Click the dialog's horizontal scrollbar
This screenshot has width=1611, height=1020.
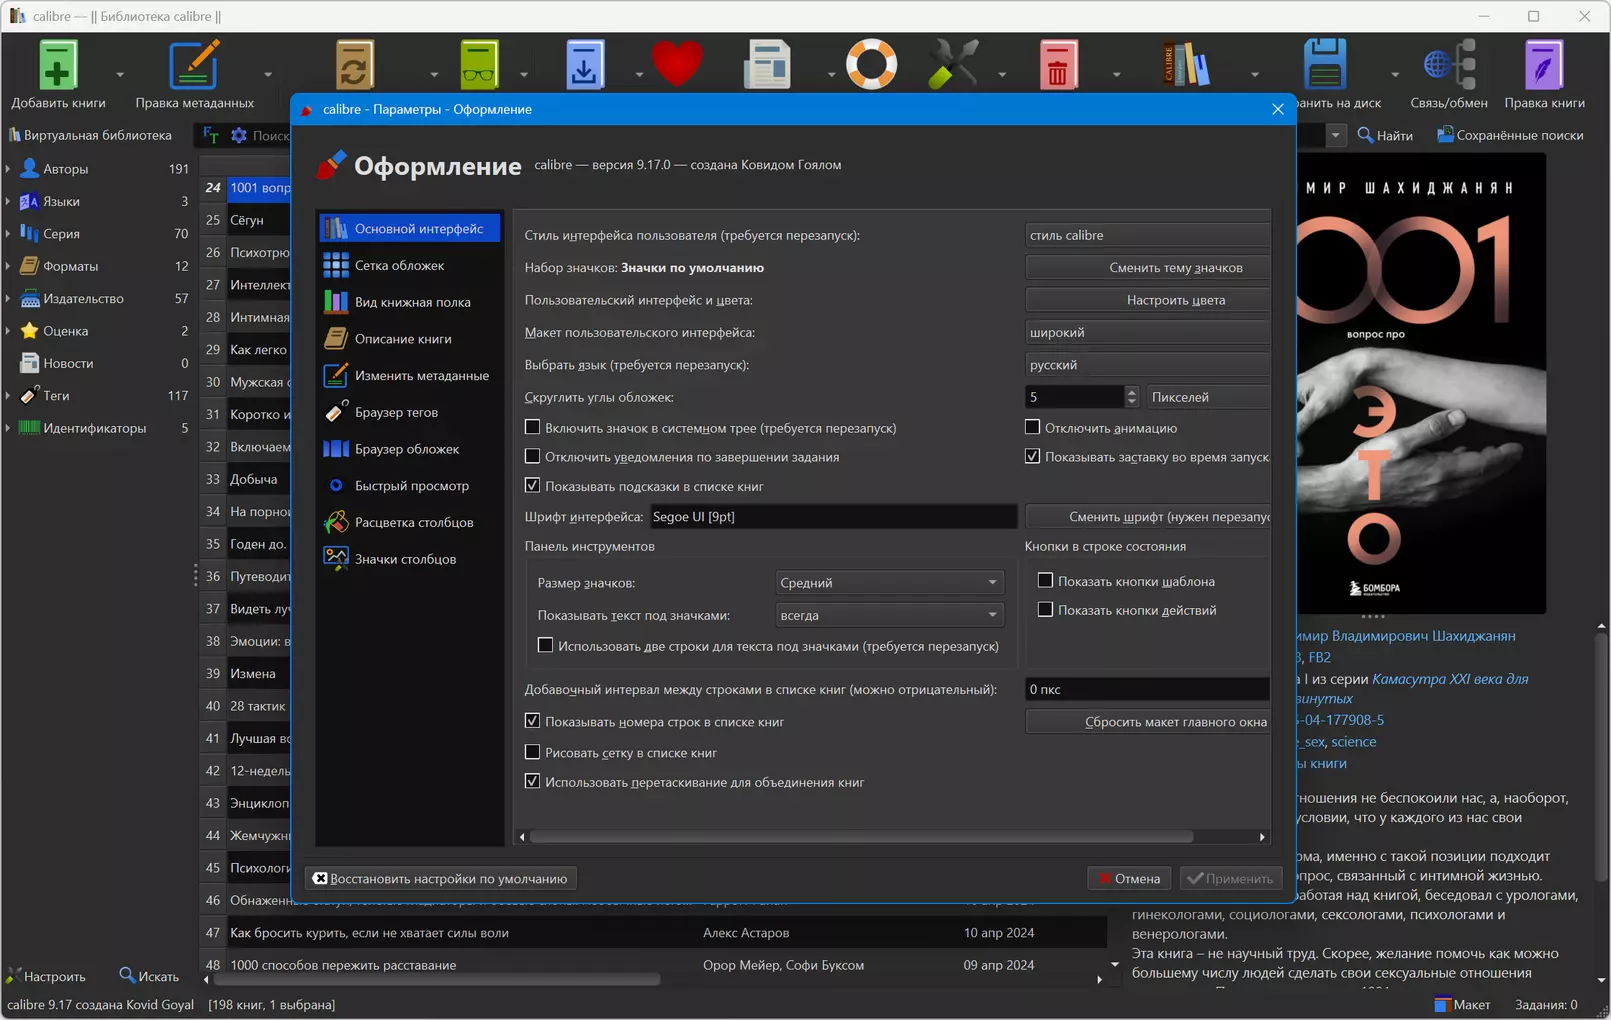pos(861,836)
